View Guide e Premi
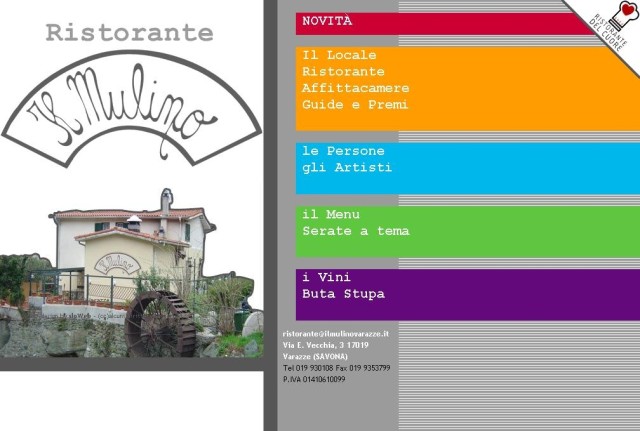The image size is (640, 431). [355, 104]
